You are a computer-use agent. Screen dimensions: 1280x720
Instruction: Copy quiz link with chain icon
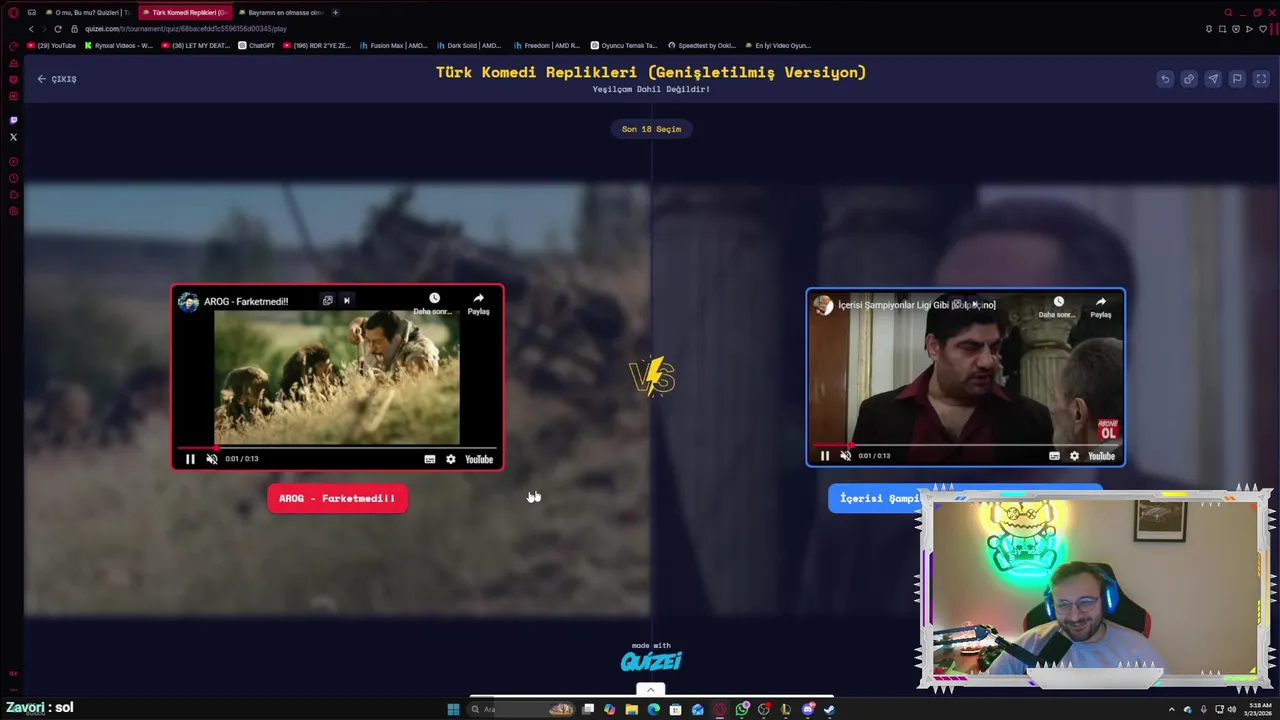(1189, 79)
